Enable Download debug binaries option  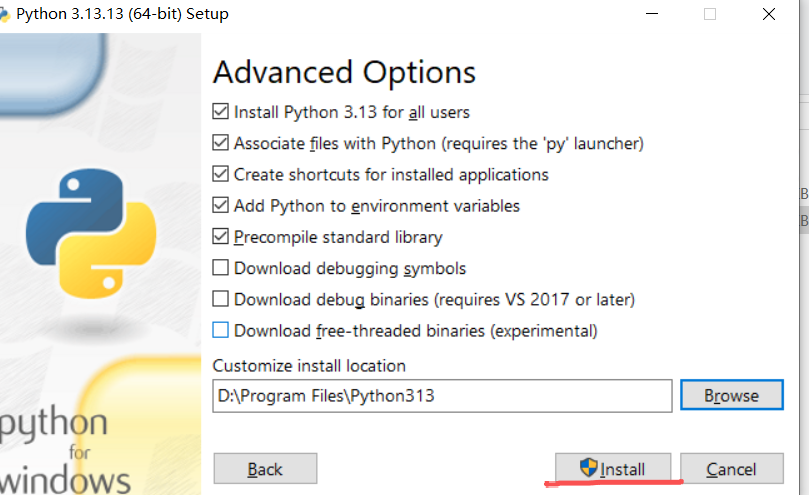(x=220, y=299)
